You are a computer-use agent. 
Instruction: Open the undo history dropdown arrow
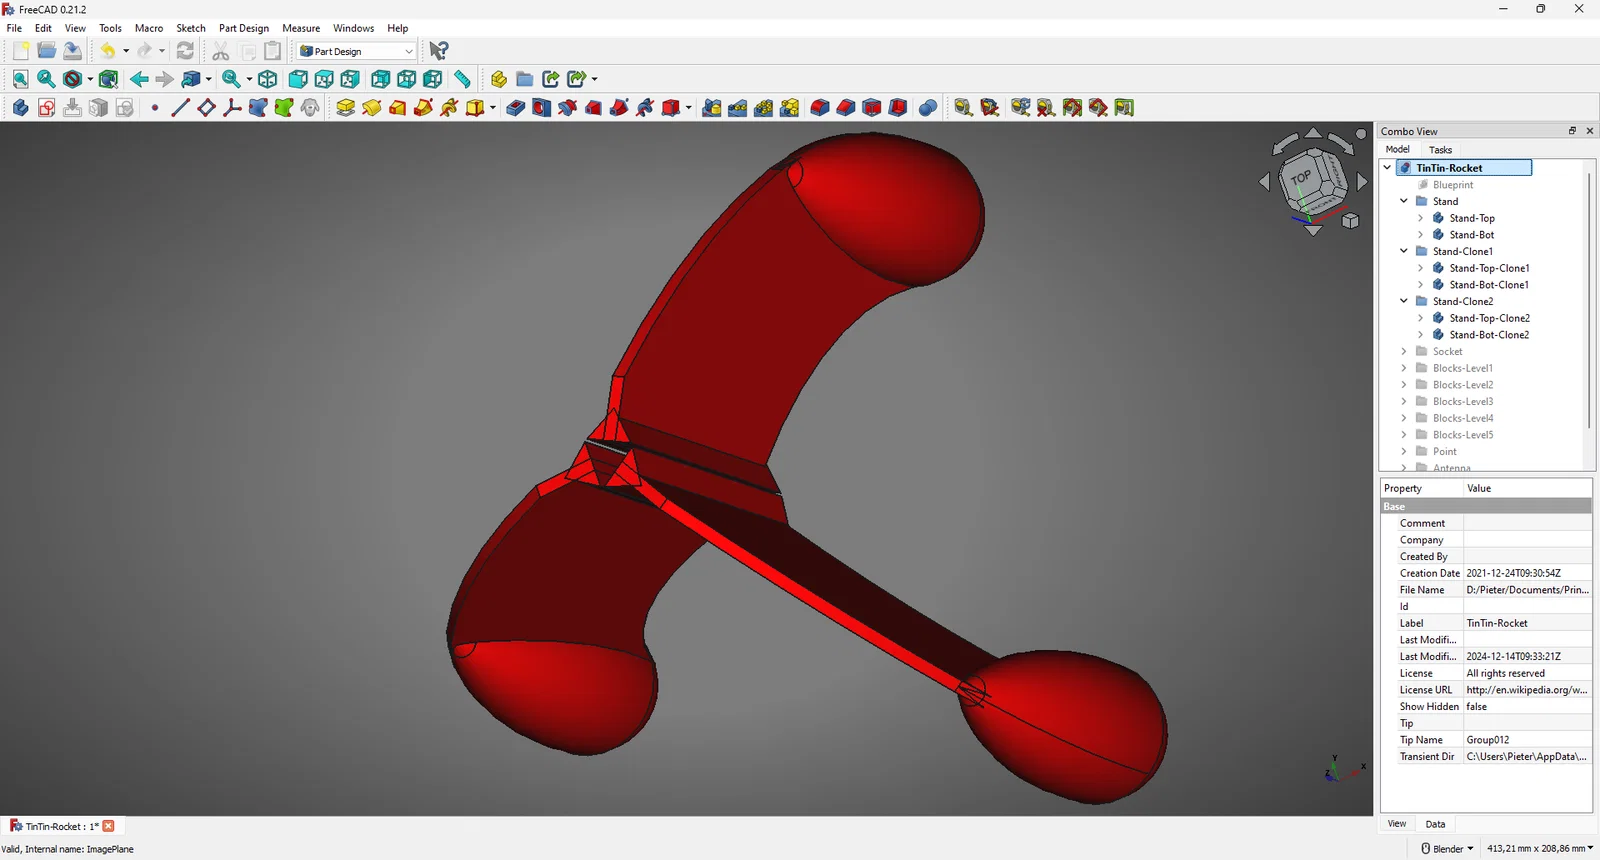(x=126, y=51)
